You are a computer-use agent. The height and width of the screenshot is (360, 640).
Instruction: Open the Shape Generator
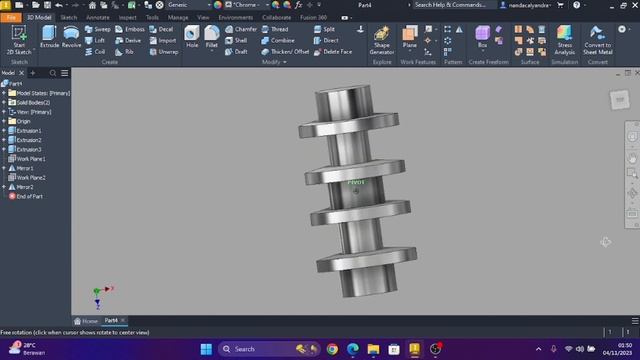tap(382, 40)
